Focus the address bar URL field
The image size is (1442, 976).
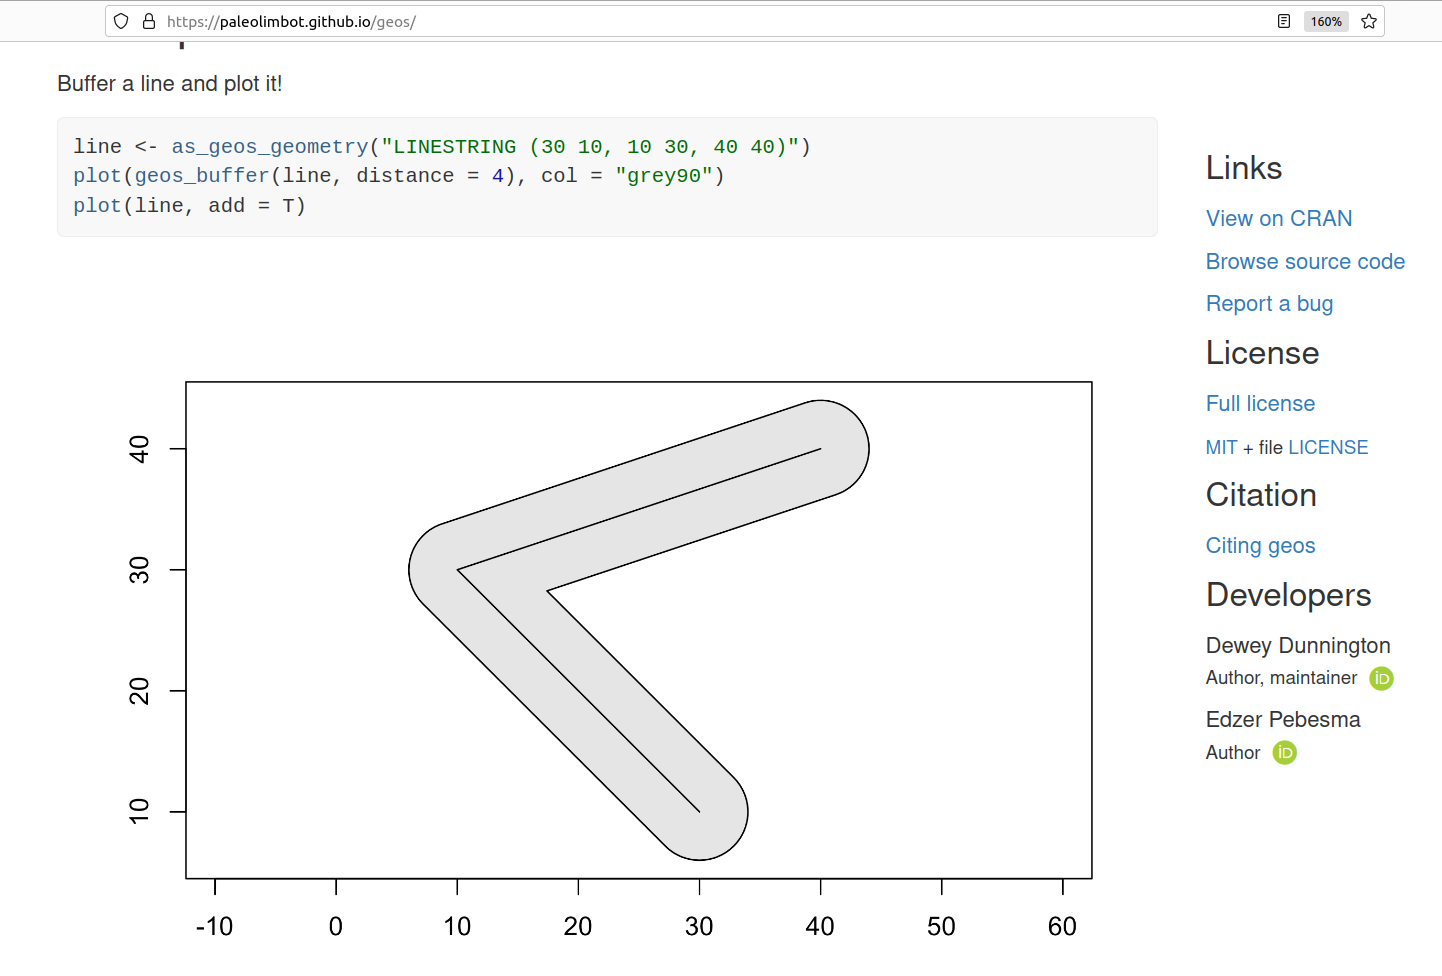tap(700, 21)
